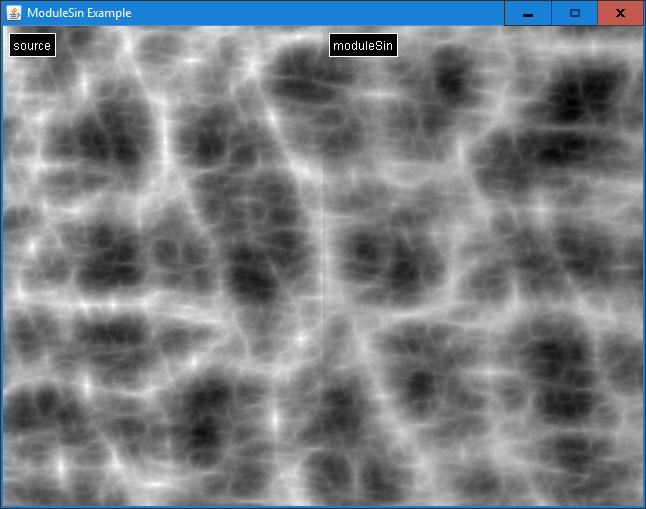Click the "source" label box
The image size is (646, 509).
[32, 45]
